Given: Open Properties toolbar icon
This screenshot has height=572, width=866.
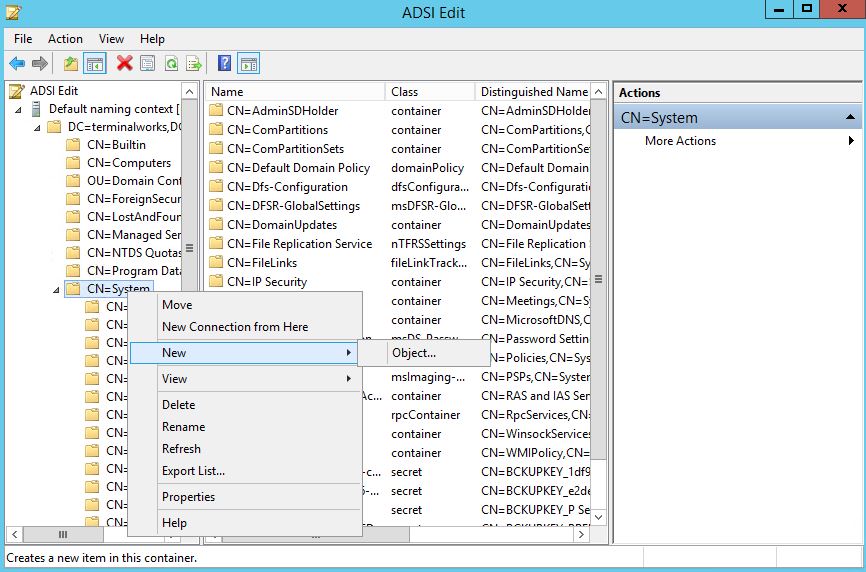Looking at the screenshot, I should pyautogui.click(x=147, y=63).
